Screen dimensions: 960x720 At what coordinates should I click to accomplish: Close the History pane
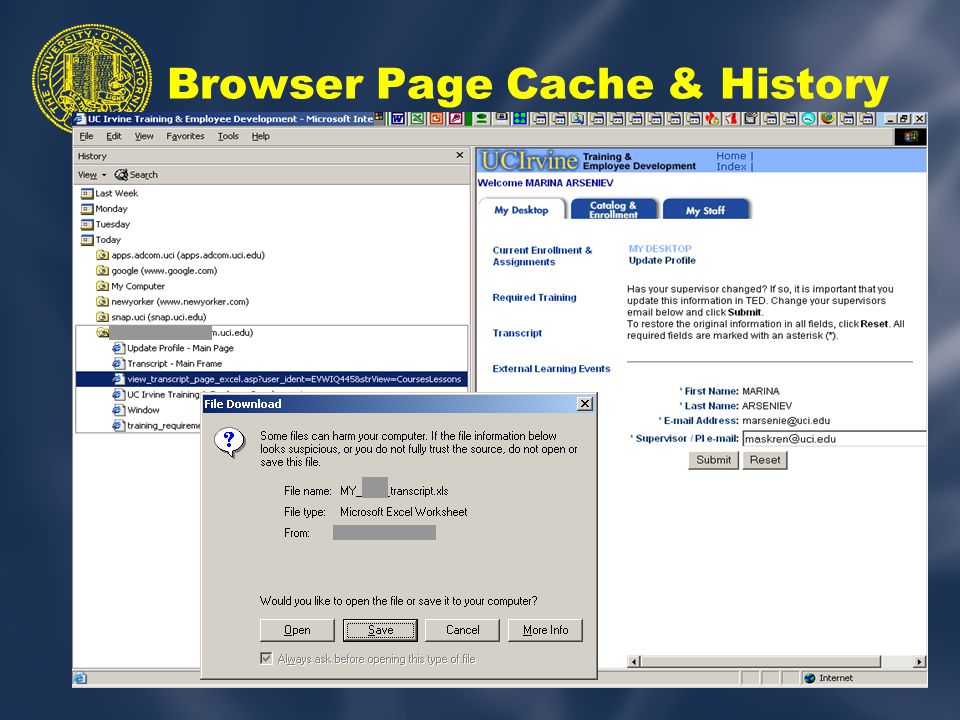460,156
